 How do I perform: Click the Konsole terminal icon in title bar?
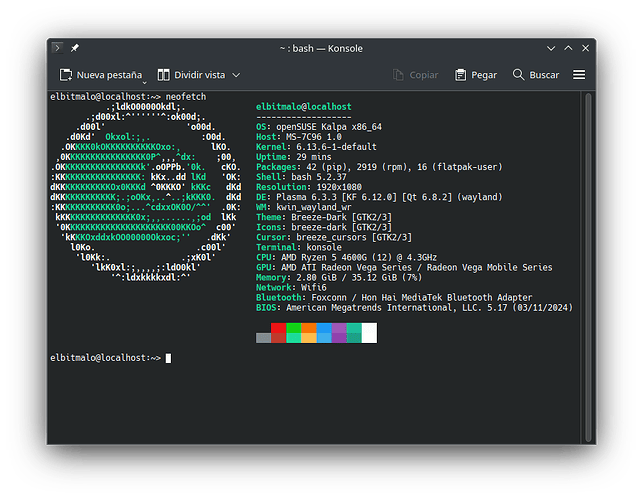tap(59, 48)
